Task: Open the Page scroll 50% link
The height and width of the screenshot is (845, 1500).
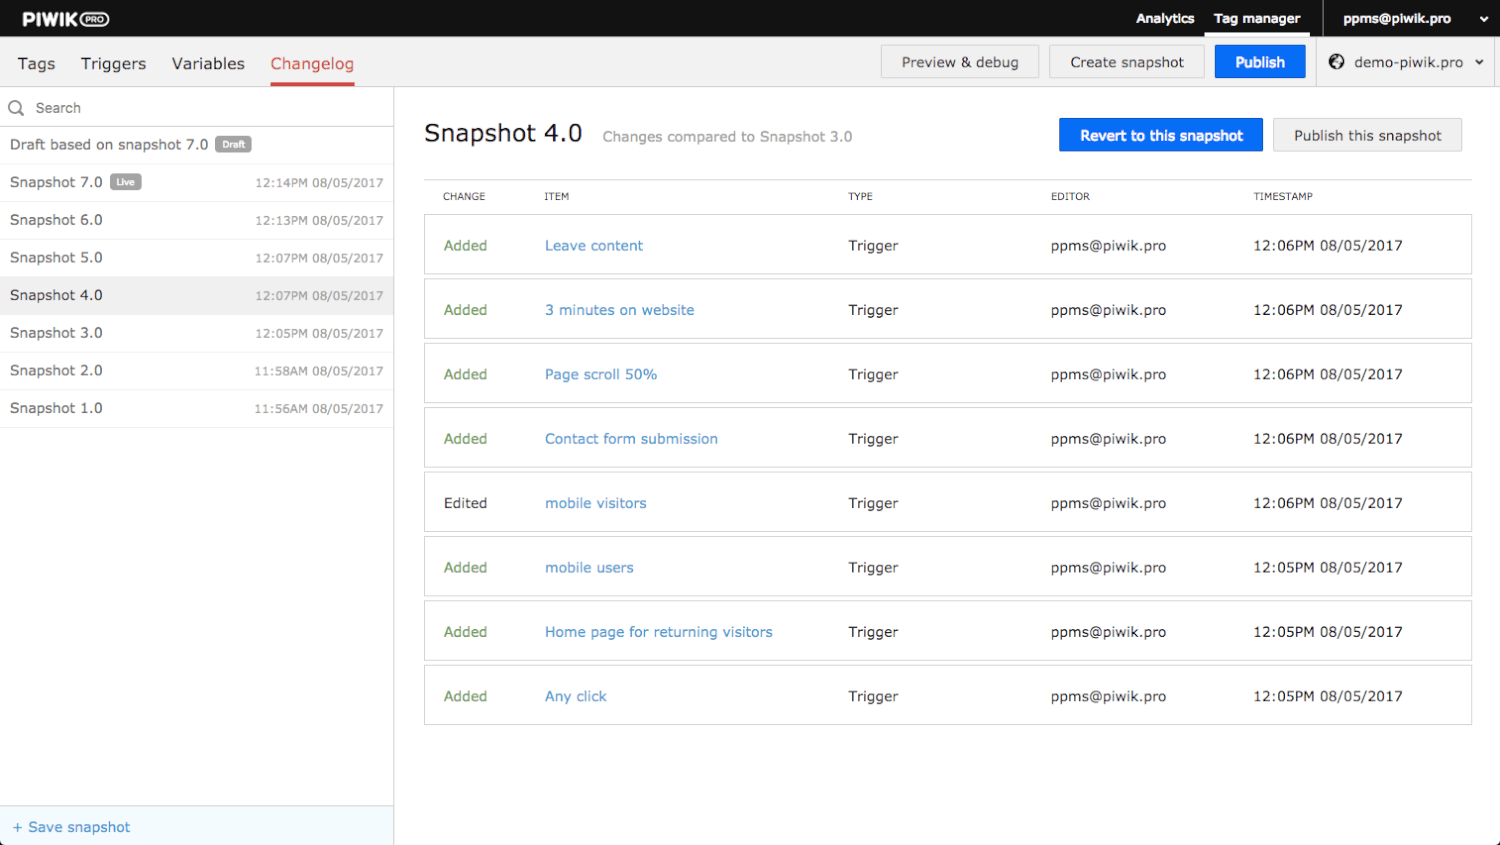Action: point(601,374)
